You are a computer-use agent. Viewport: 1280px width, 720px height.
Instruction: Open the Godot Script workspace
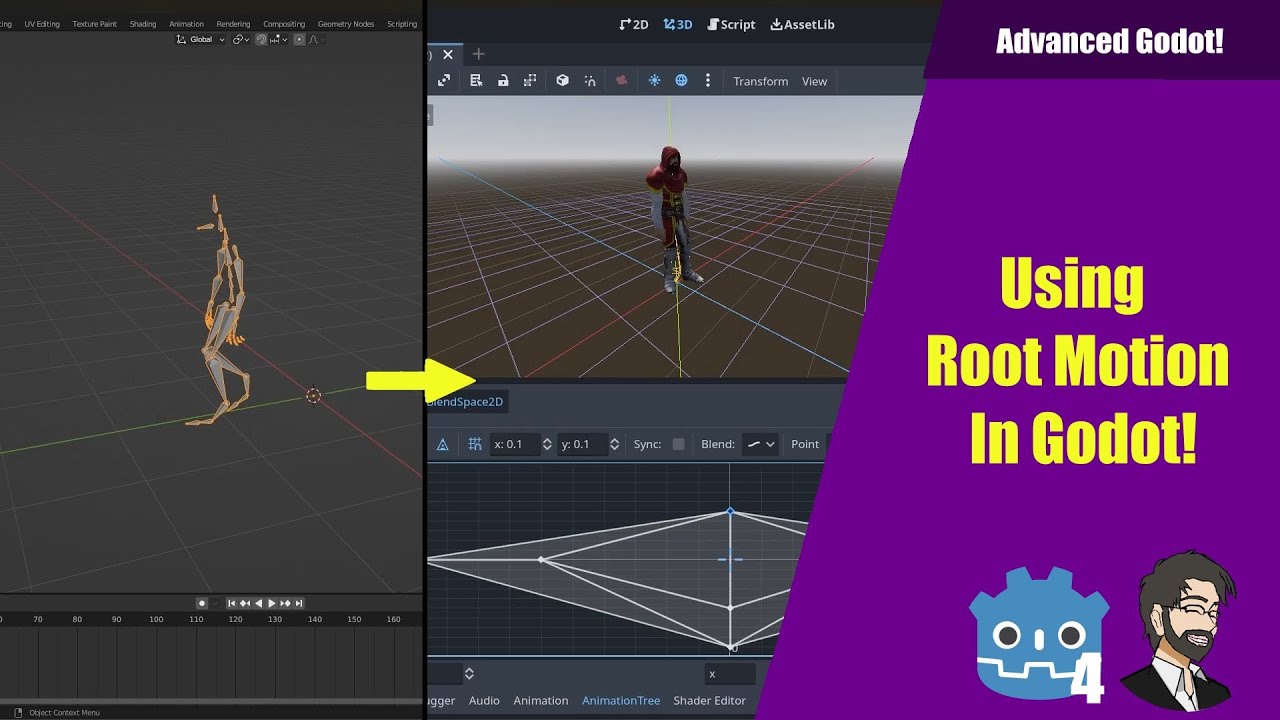point(731,24)
